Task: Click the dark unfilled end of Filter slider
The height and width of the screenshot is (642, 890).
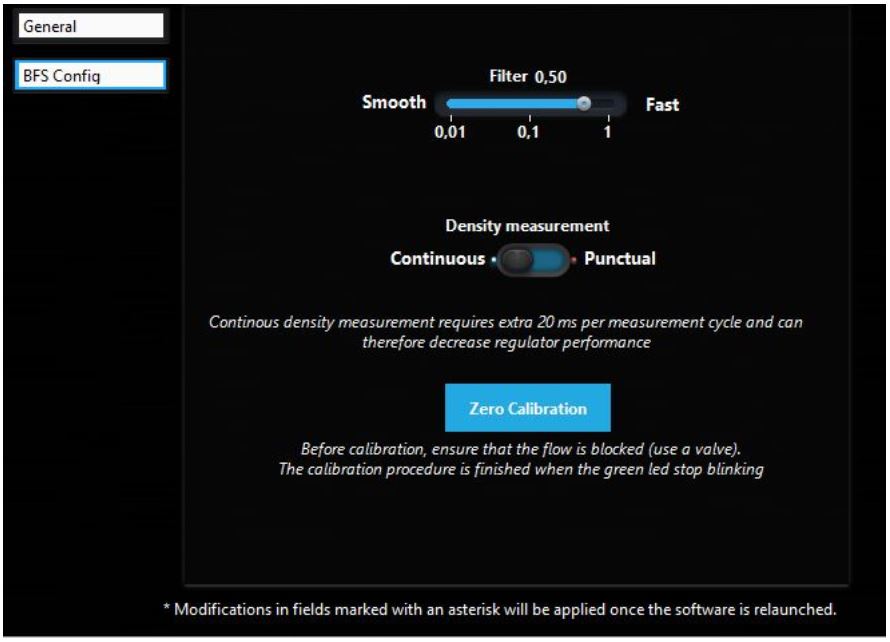Action: (605, 103)
